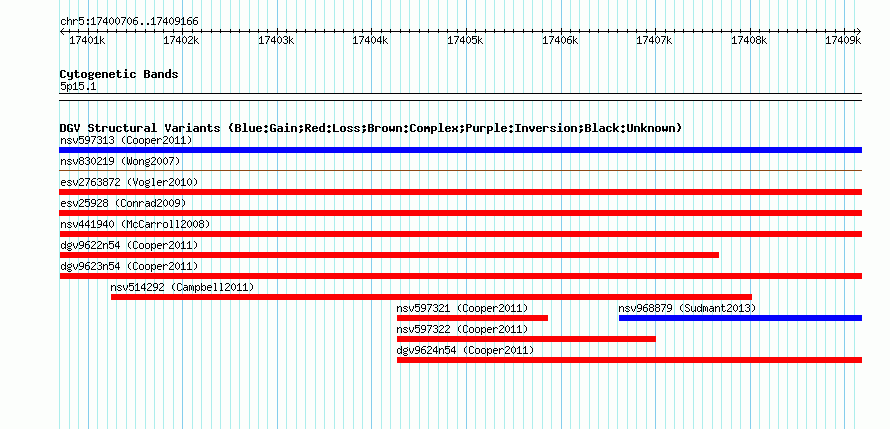This screenshot has width=890, height=429.
Task: Click the chr5:17400706..17409166 position label
Action: [129, 22]
